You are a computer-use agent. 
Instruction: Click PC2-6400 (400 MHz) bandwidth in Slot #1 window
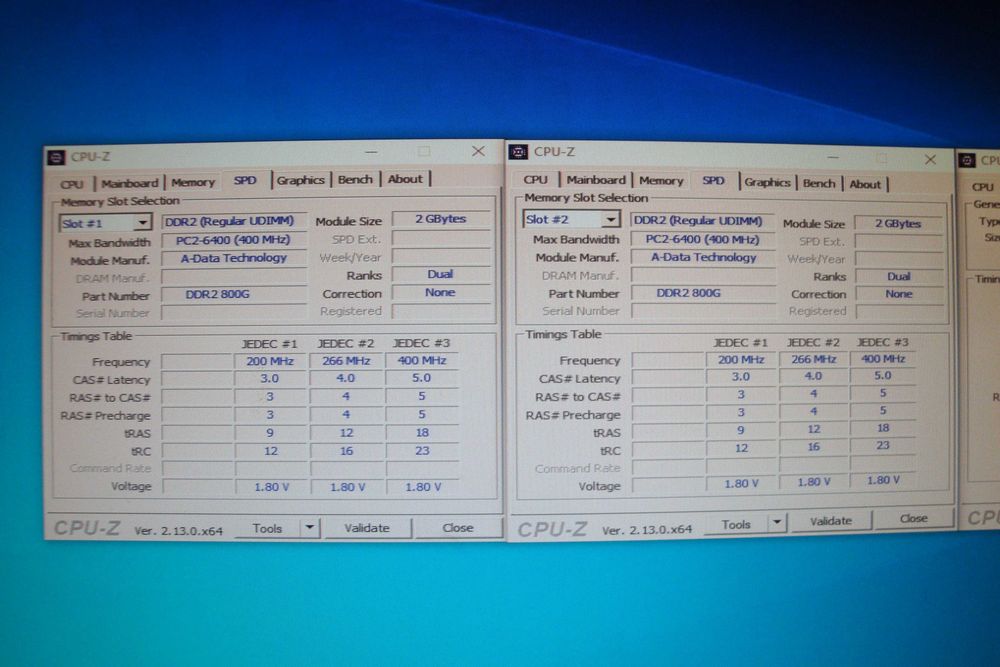click(233, 240)
